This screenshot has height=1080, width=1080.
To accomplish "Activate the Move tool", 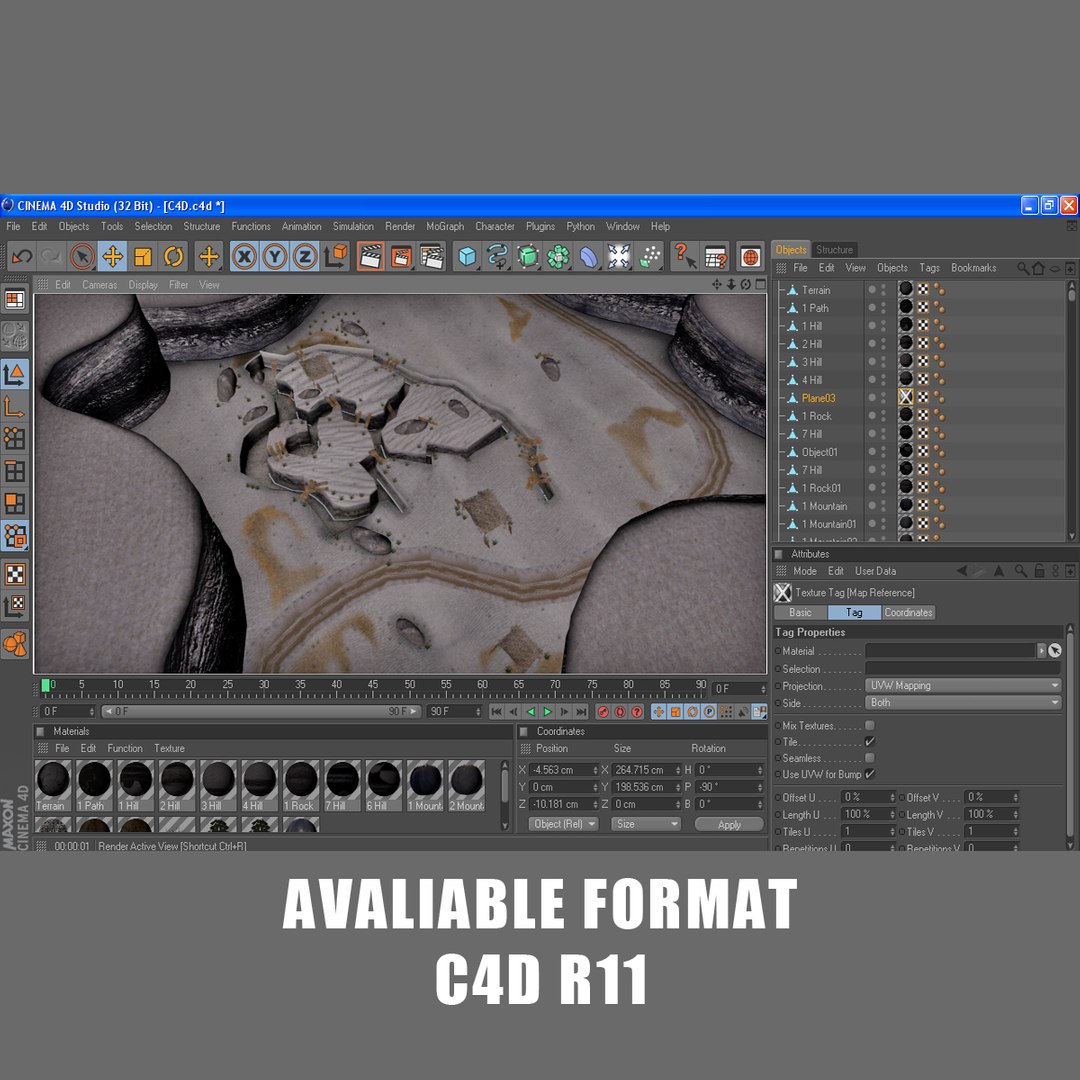I will tap(112, 257).
